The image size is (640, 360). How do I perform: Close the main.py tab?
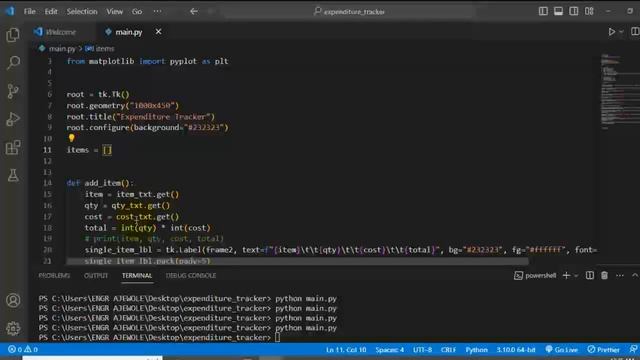[x=158, y=31]
